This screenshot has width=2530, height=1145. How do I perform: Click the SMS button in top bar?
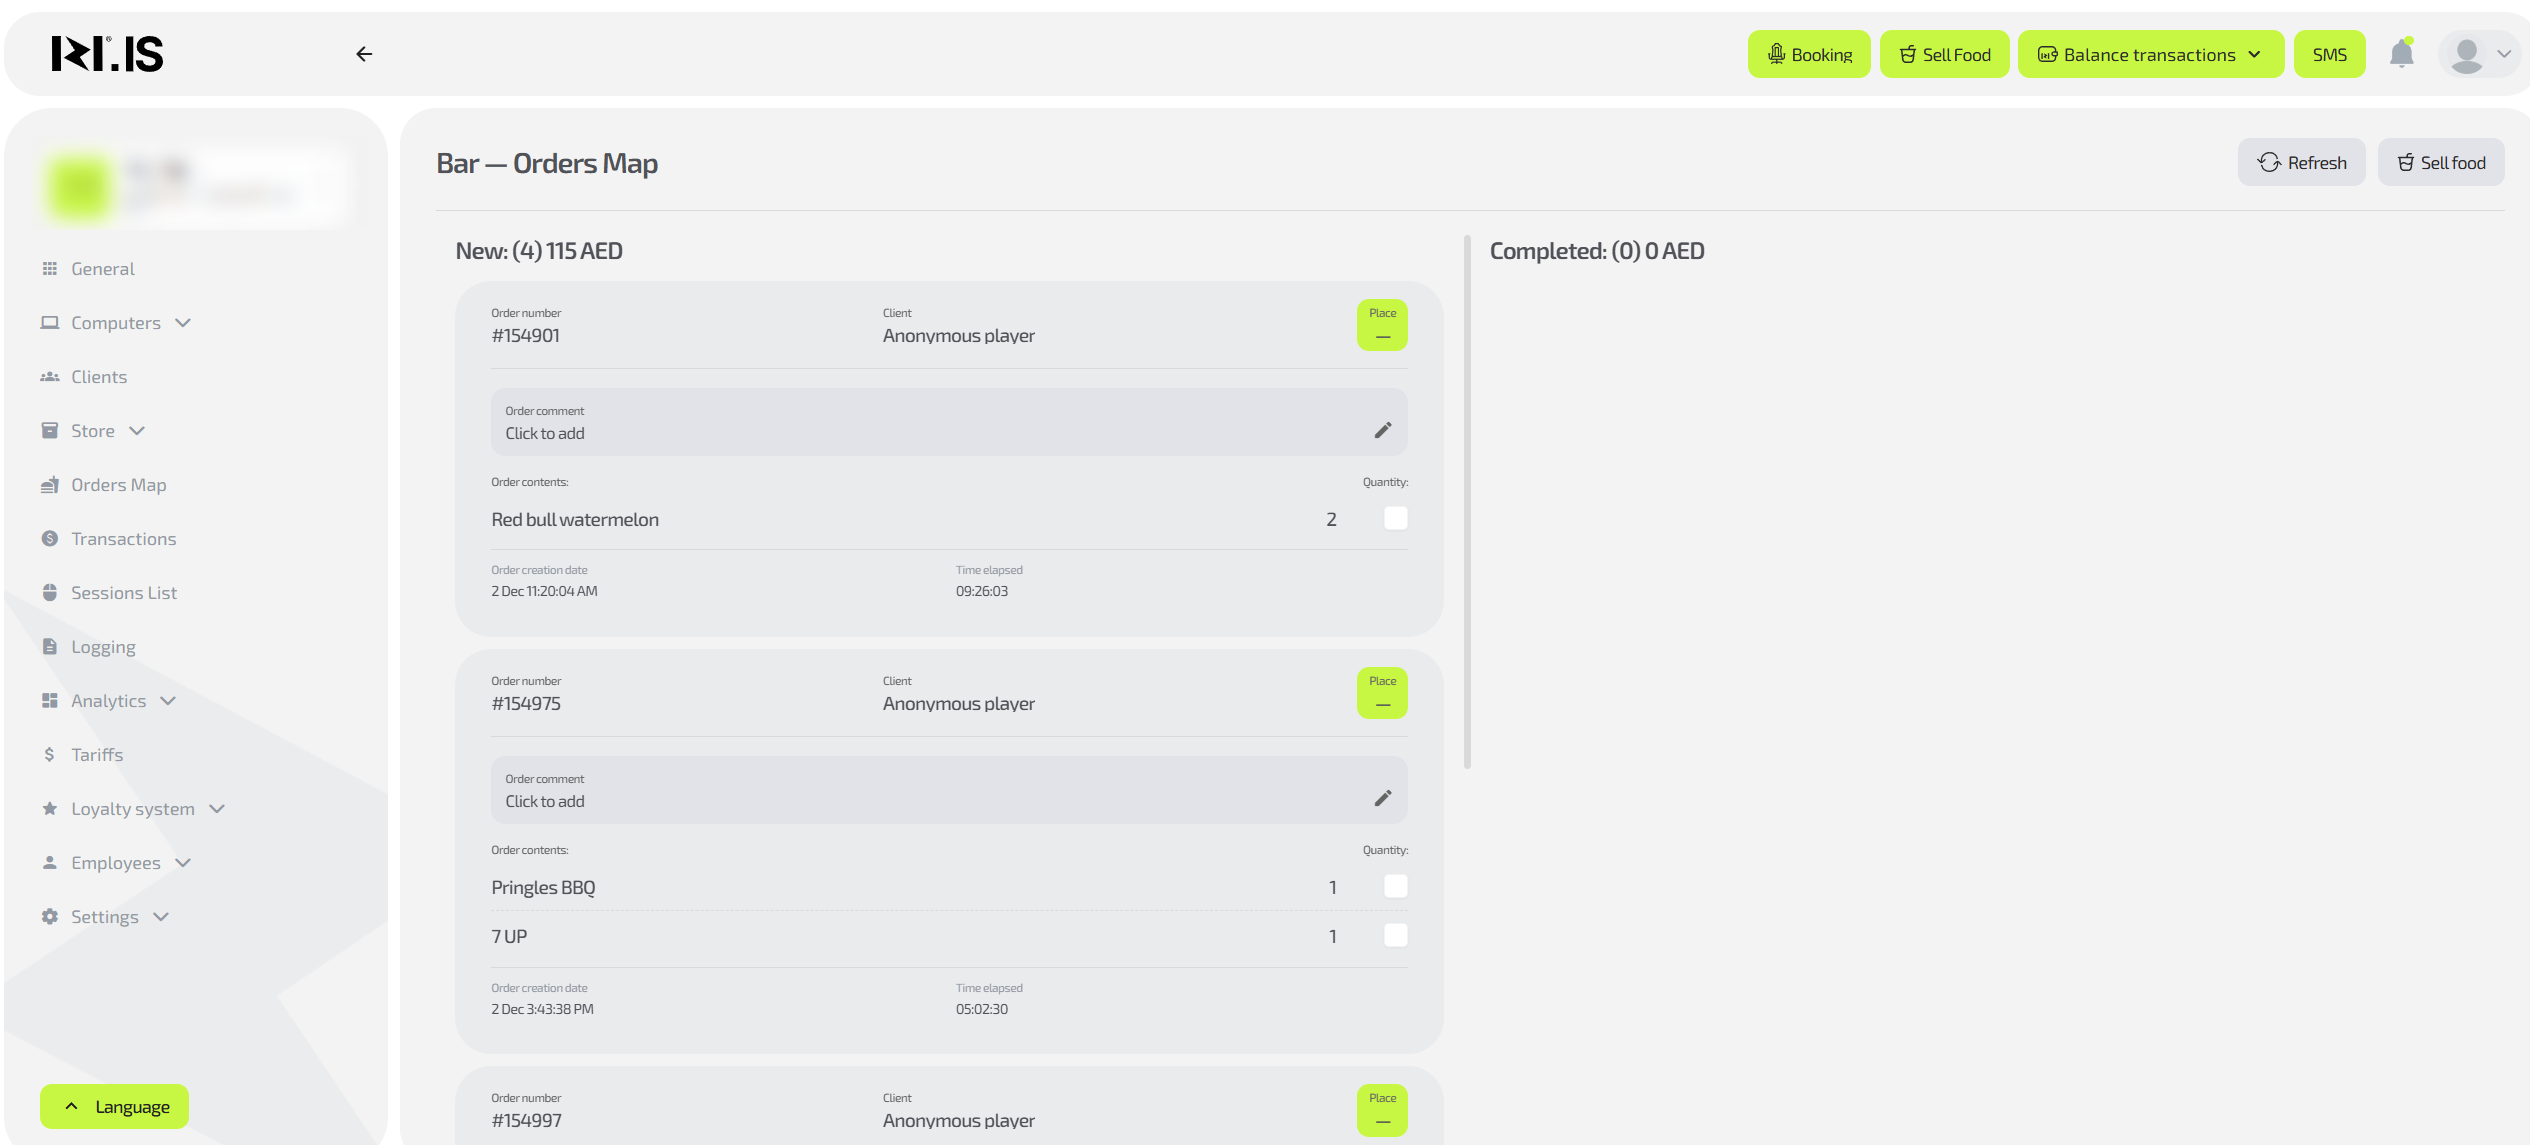[2329, 54]
